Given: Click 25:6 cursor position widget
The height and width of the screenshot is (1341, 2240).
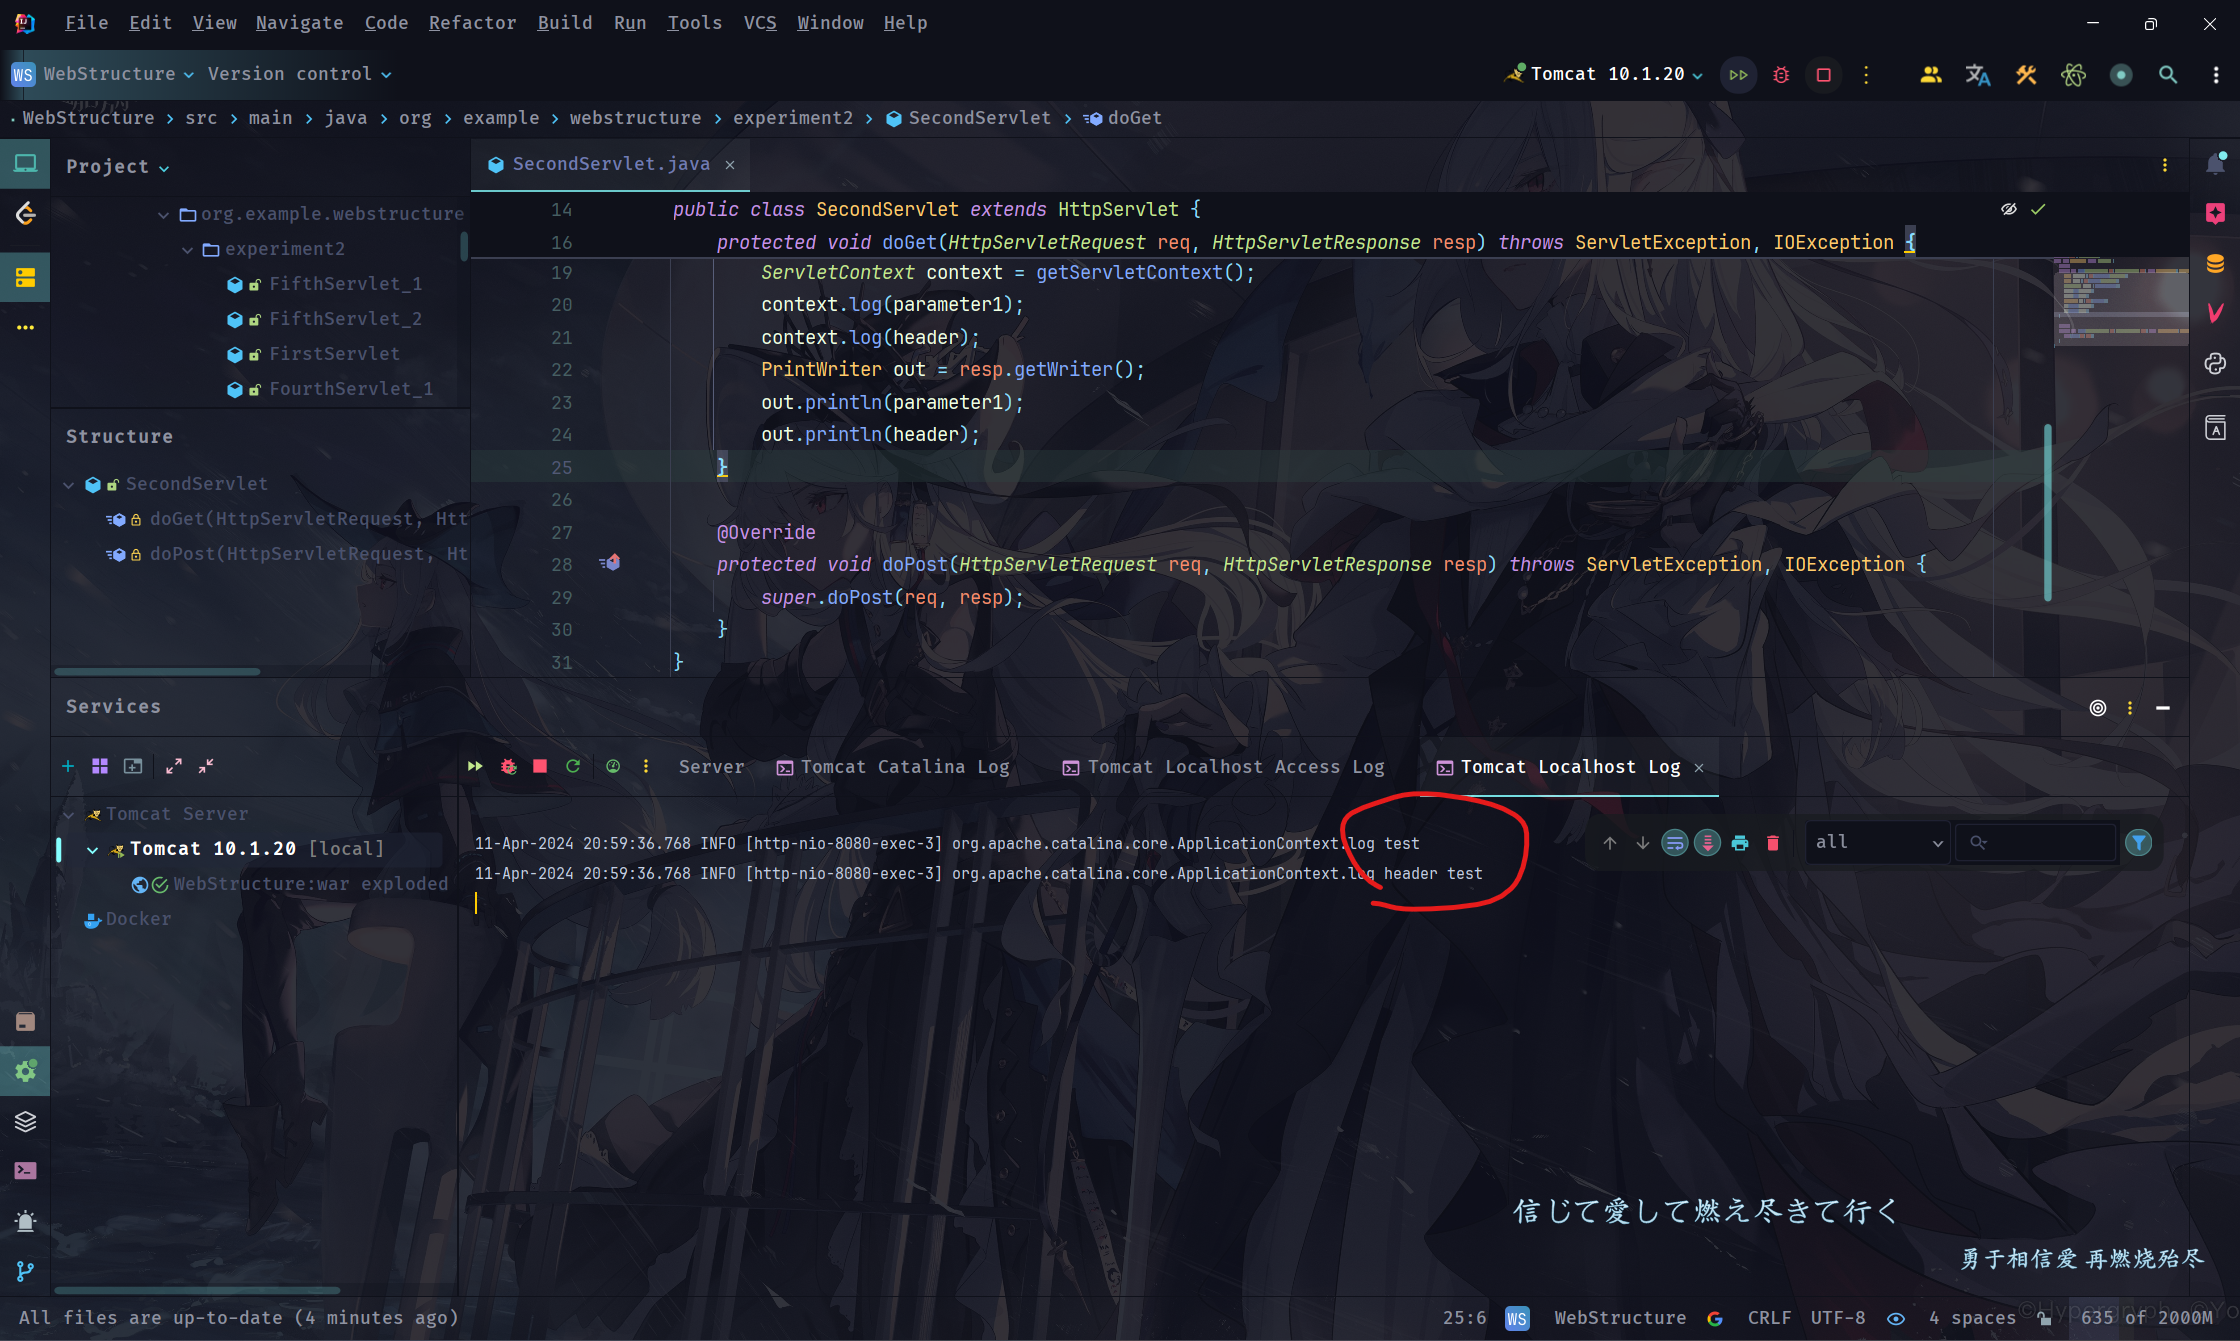Looking at the screenshot, I should [x=1464, y=1318].
